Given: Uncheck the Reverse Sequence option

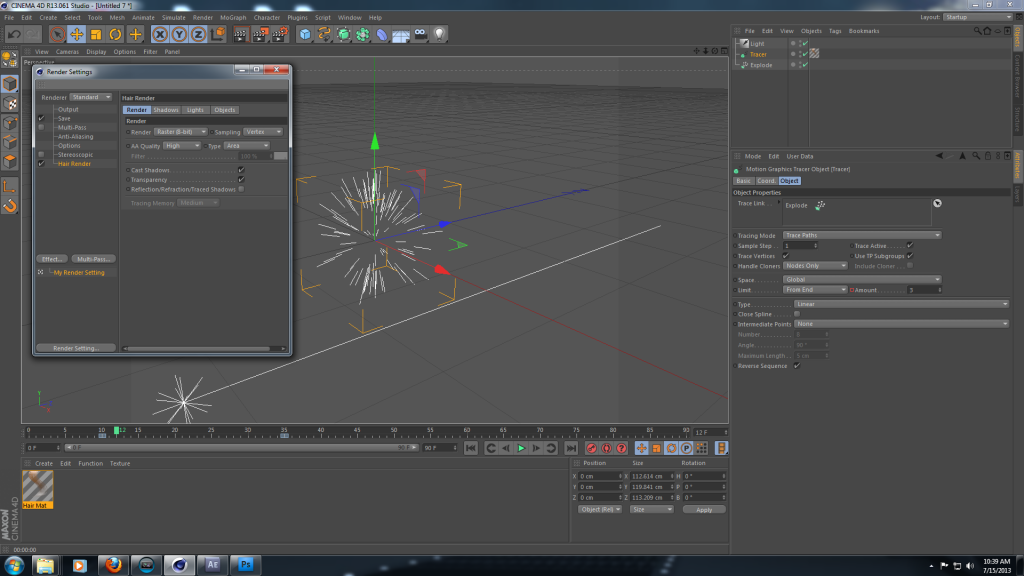Looking at the screenshot, I should pyautogui.click(x=797, y=366).
